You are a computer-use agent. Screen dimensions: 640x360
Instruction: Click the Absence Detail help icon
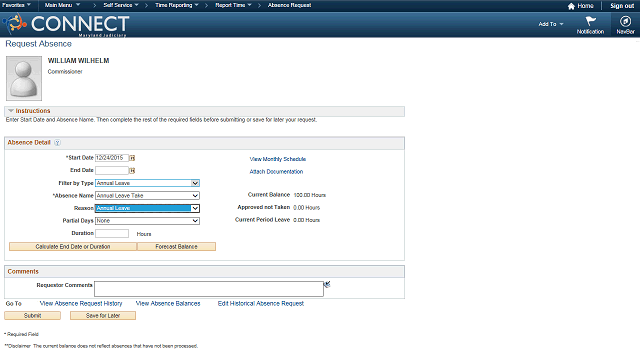(x=58, y=143)
